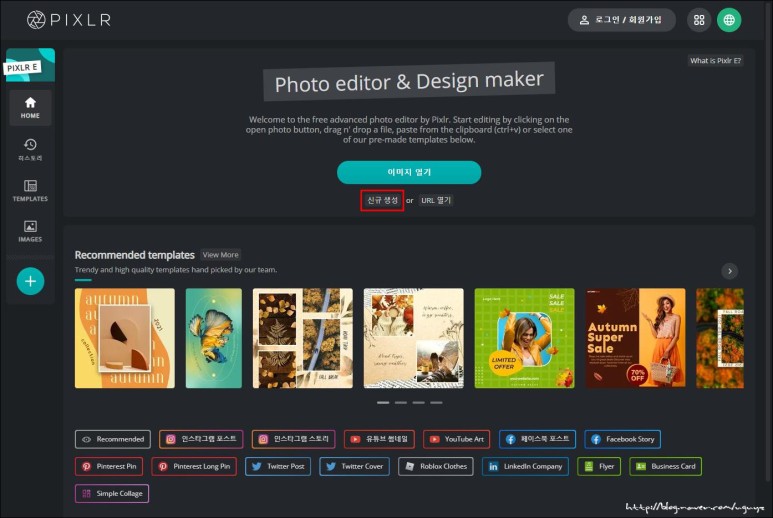Image resolution: width=773 pixels, height=518 pixels.
Task: Select the Roblox Clothes category
Action: click(x=436, y=466)
